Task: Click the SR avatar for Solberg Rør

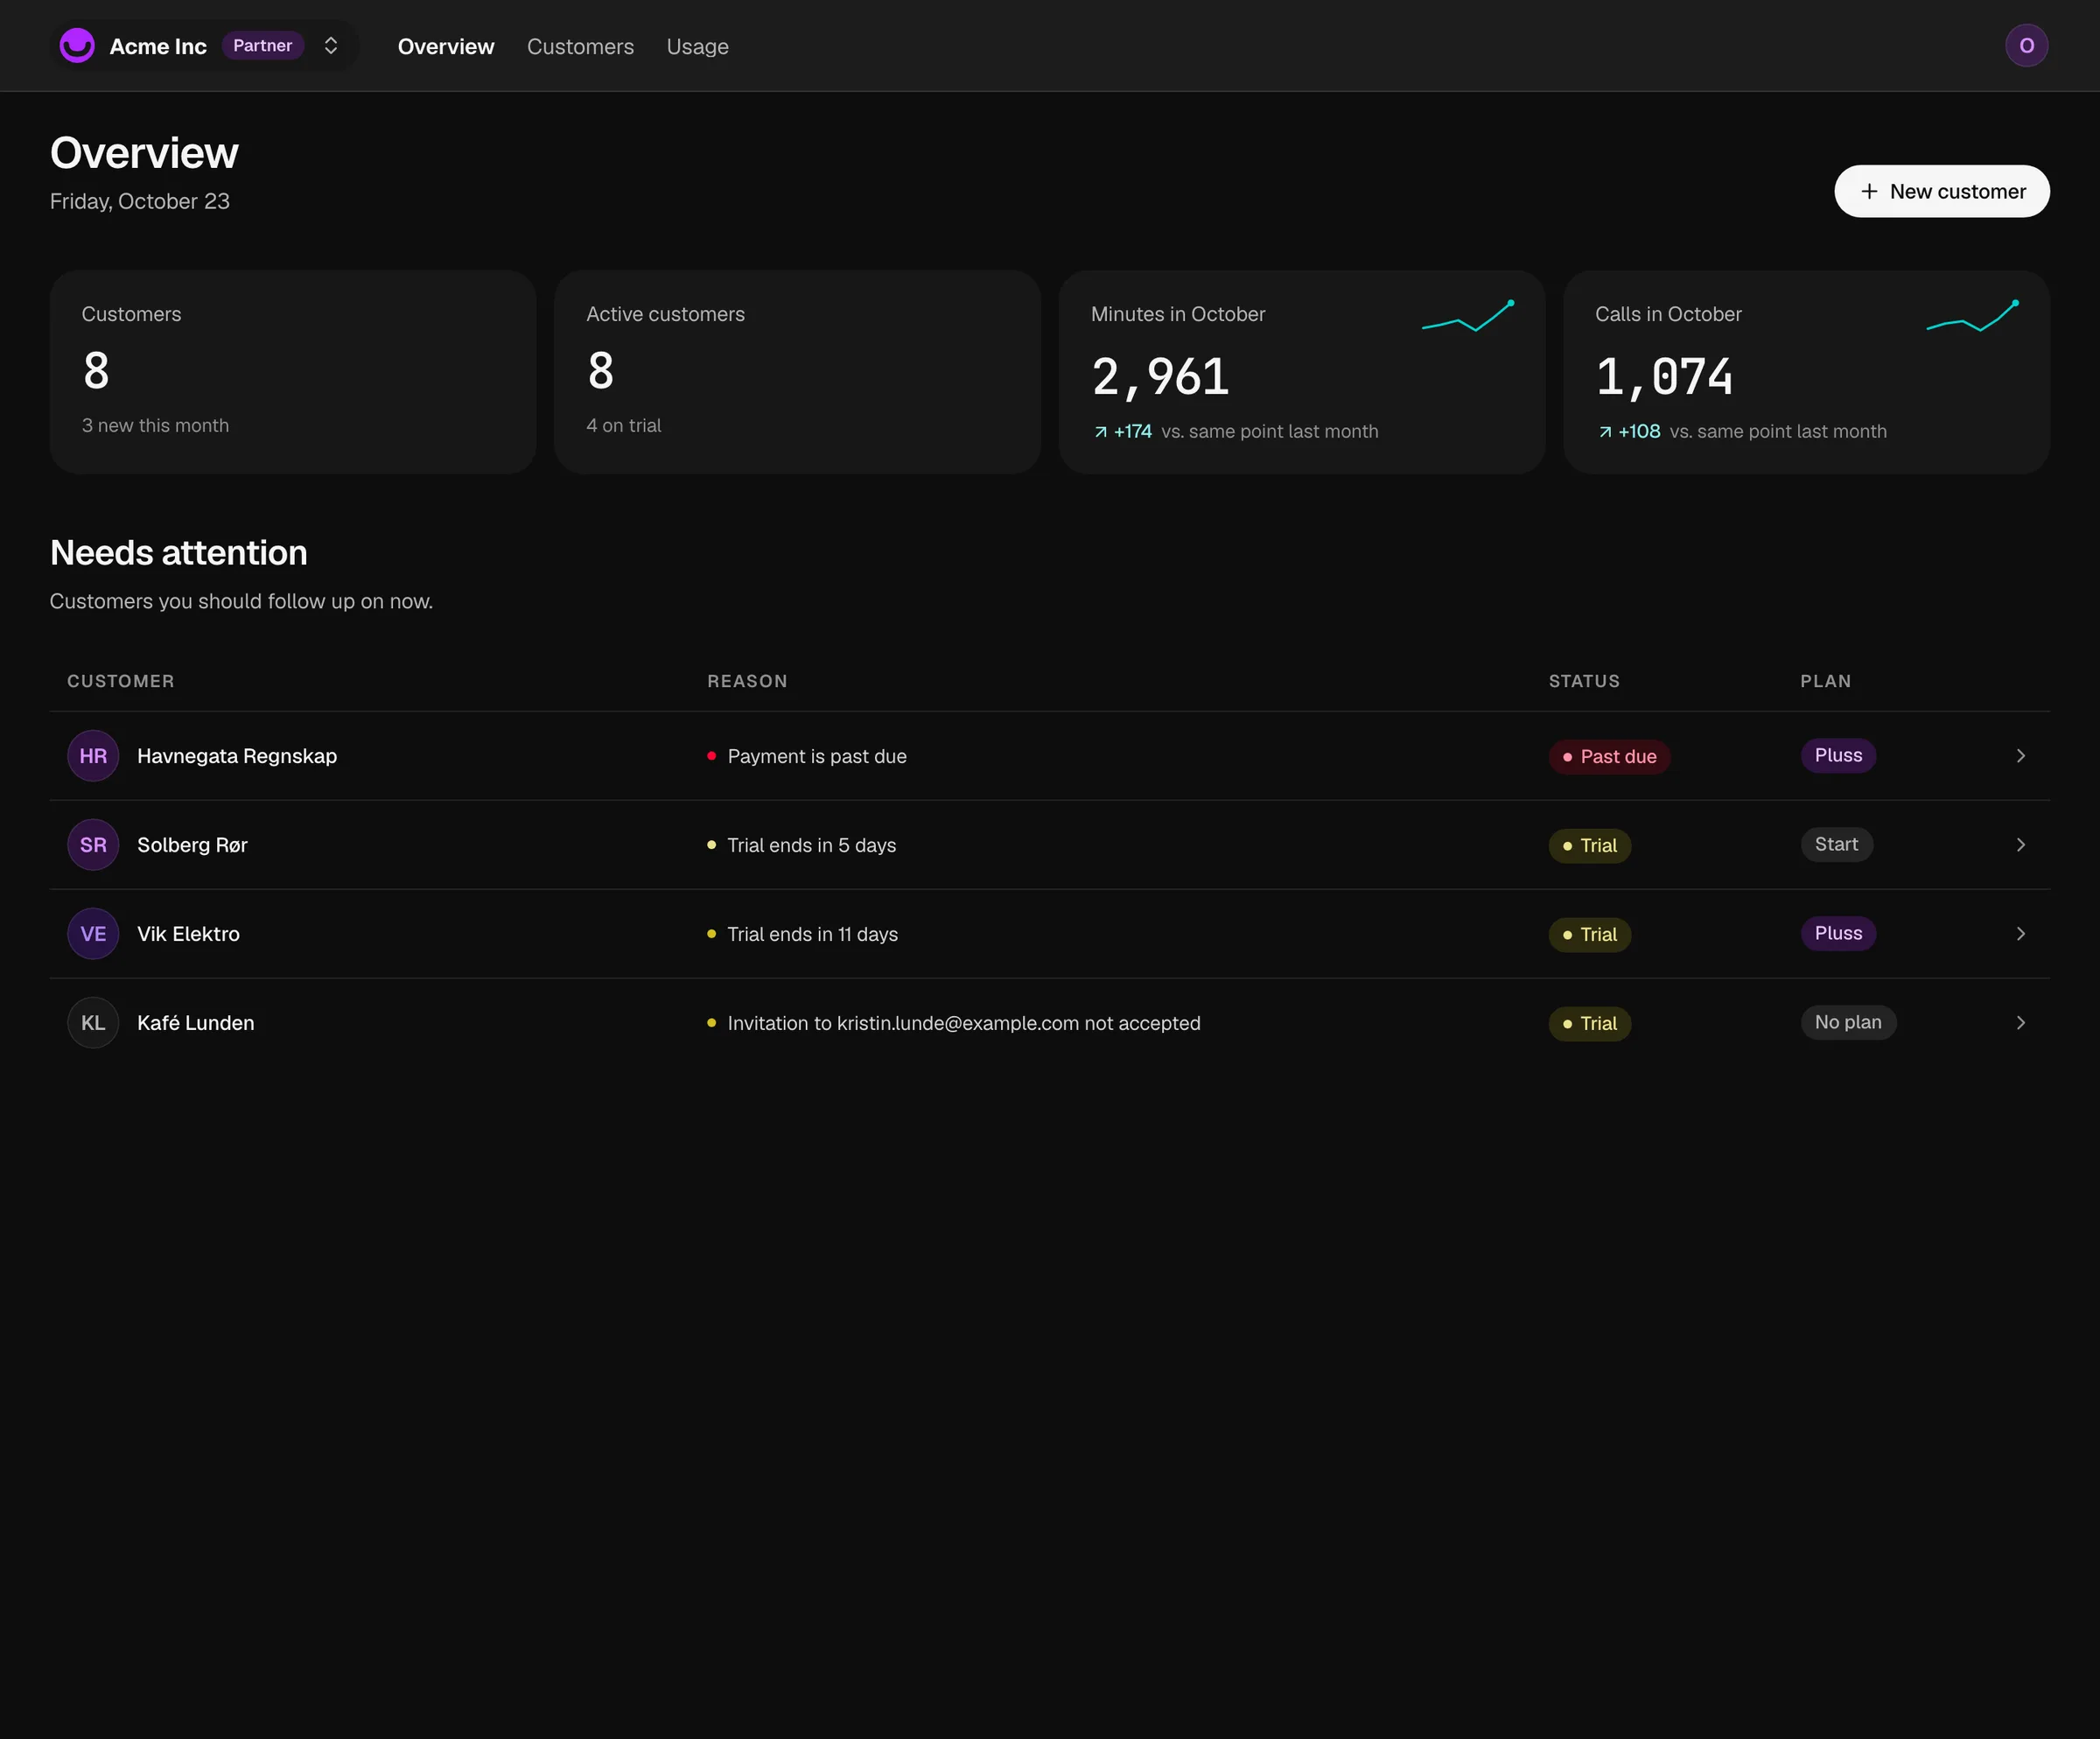Action: [x=93, y=845]
